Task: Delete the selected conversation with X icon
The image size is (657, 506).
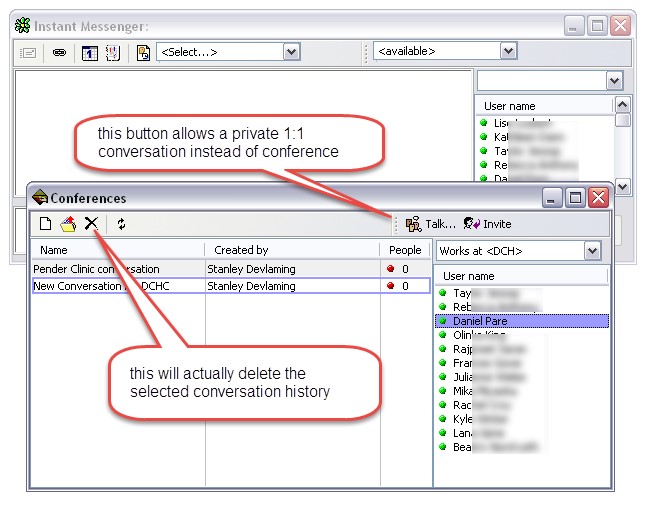Action: coord(91,224)
